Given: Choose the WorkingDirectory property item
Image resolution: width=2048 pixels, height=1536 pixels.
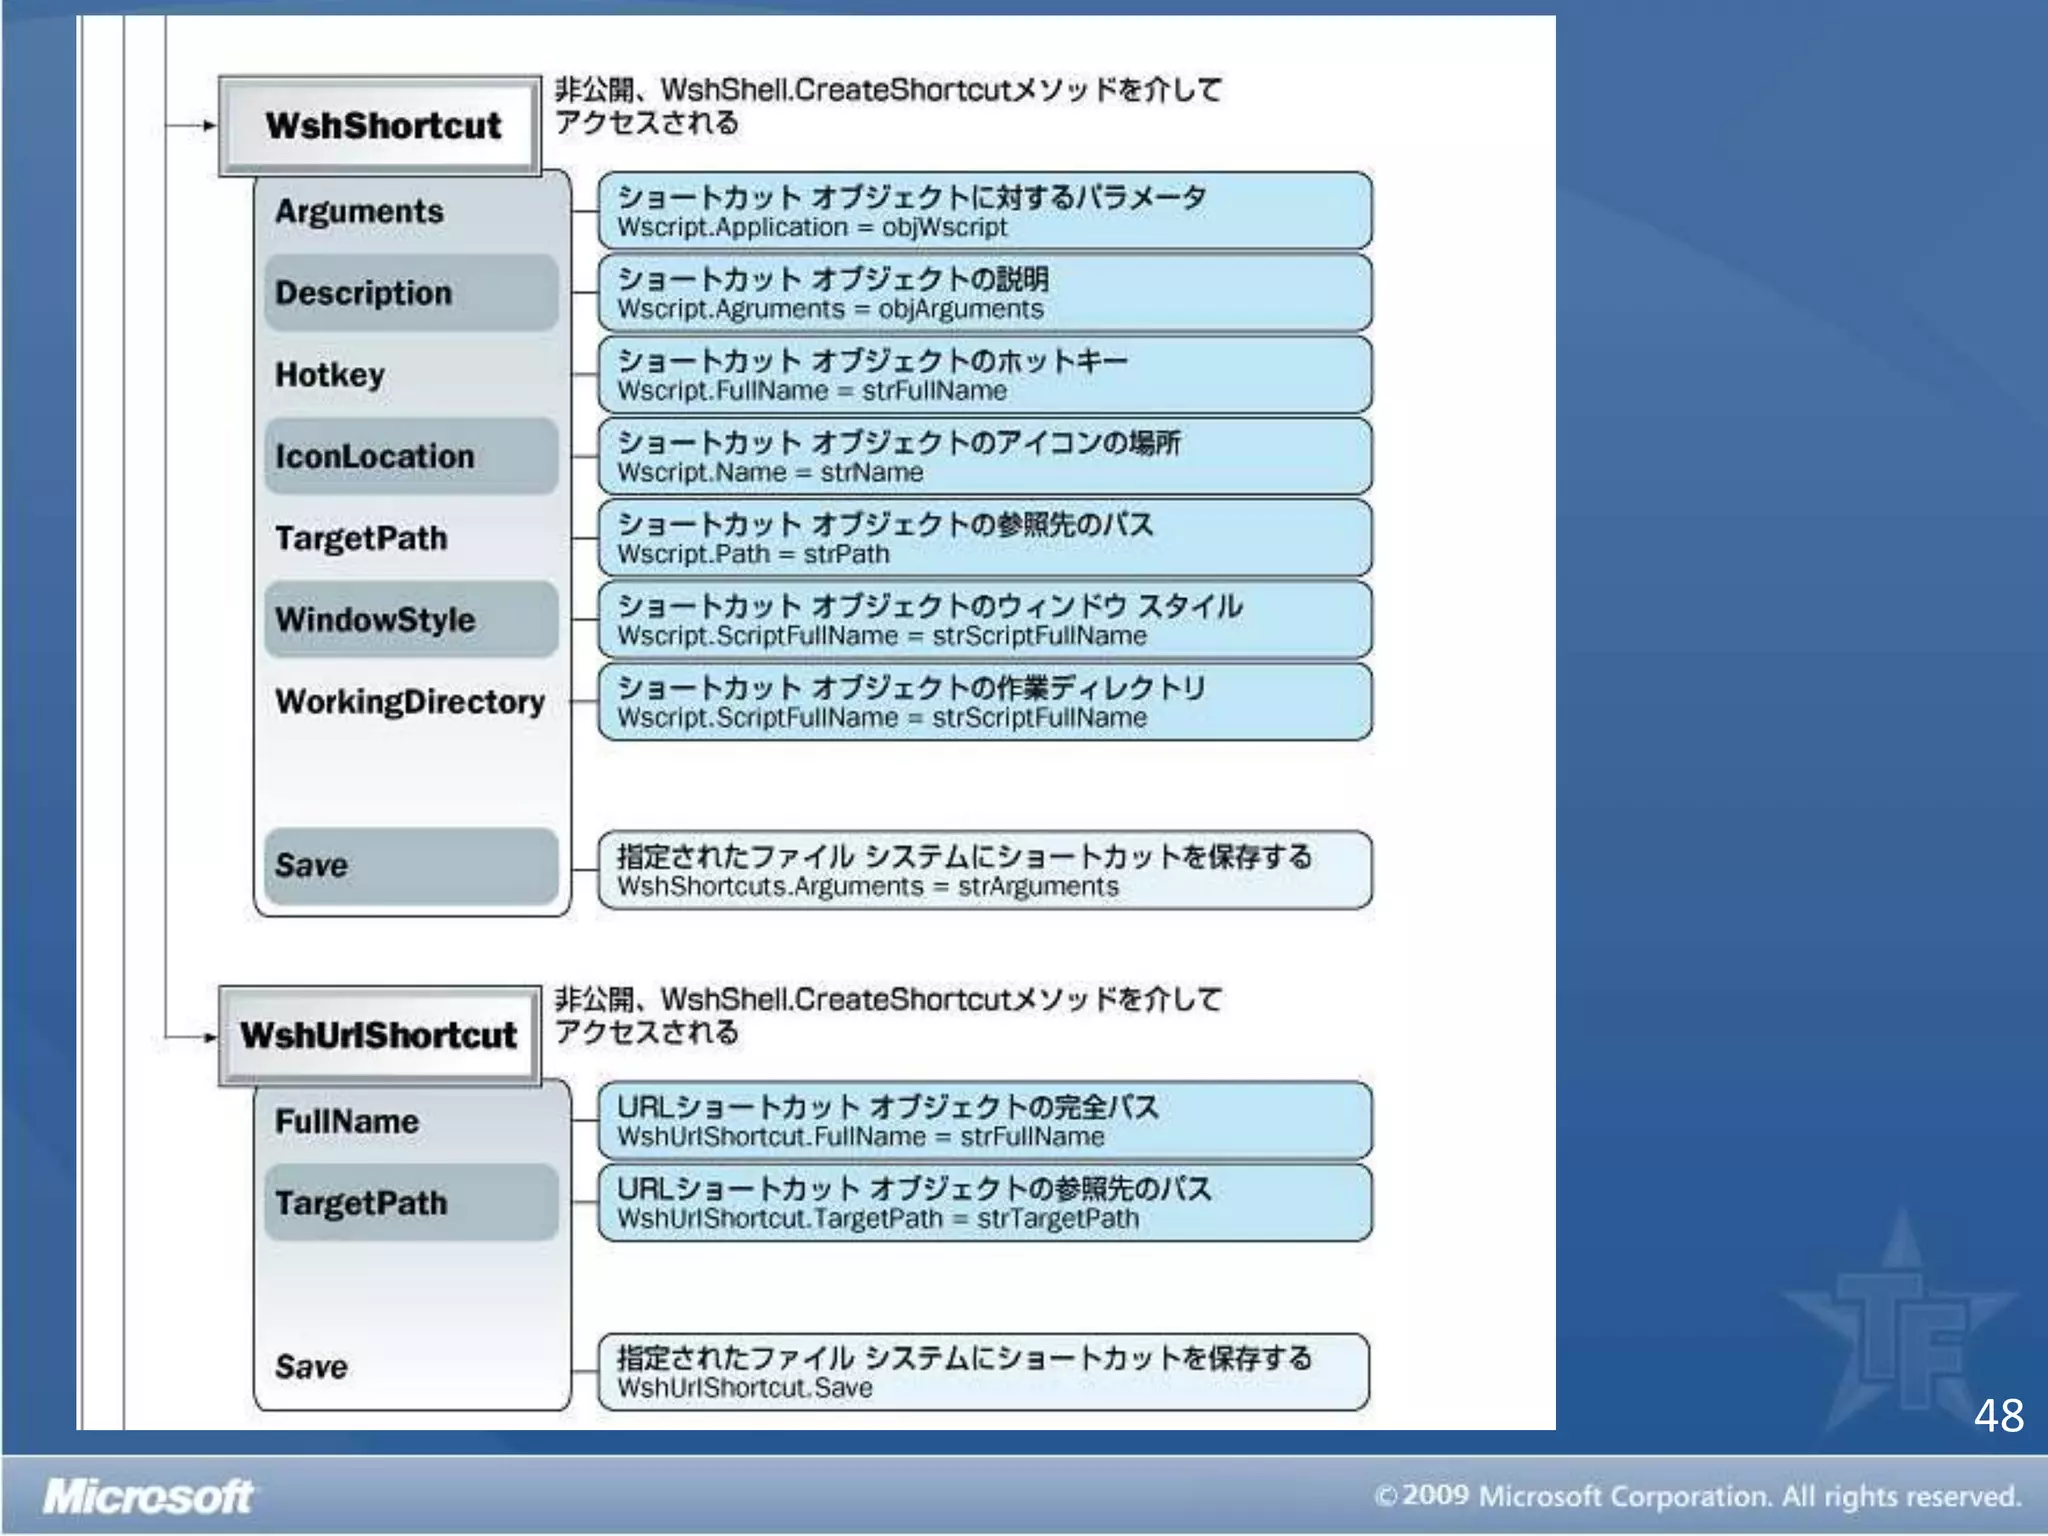Looking at the screenshot, I should (410, 702).
